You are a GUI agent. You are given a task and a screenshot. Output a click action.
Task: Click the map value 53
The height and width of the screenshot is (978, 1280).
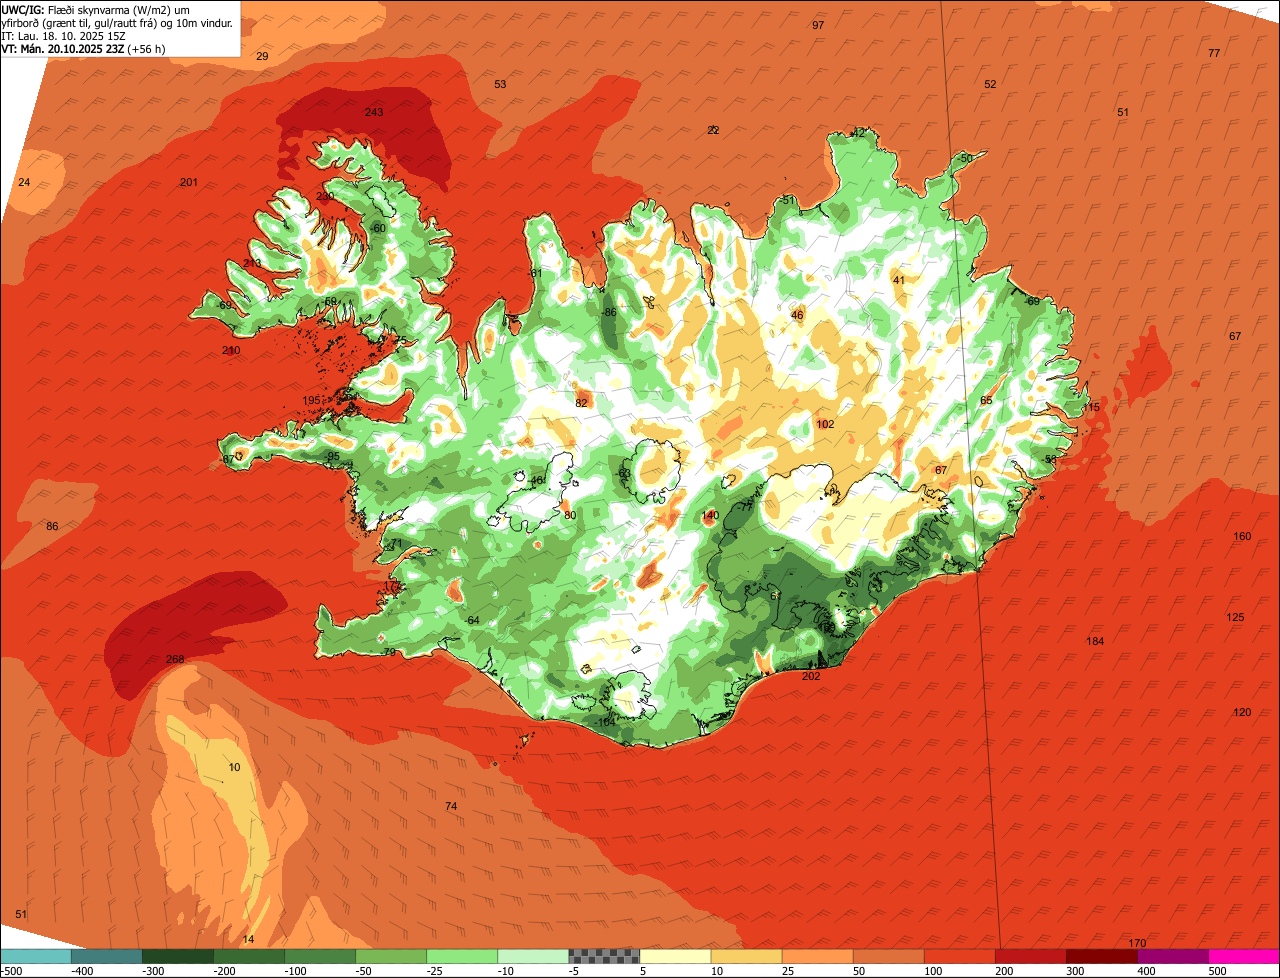click(500, 84)
